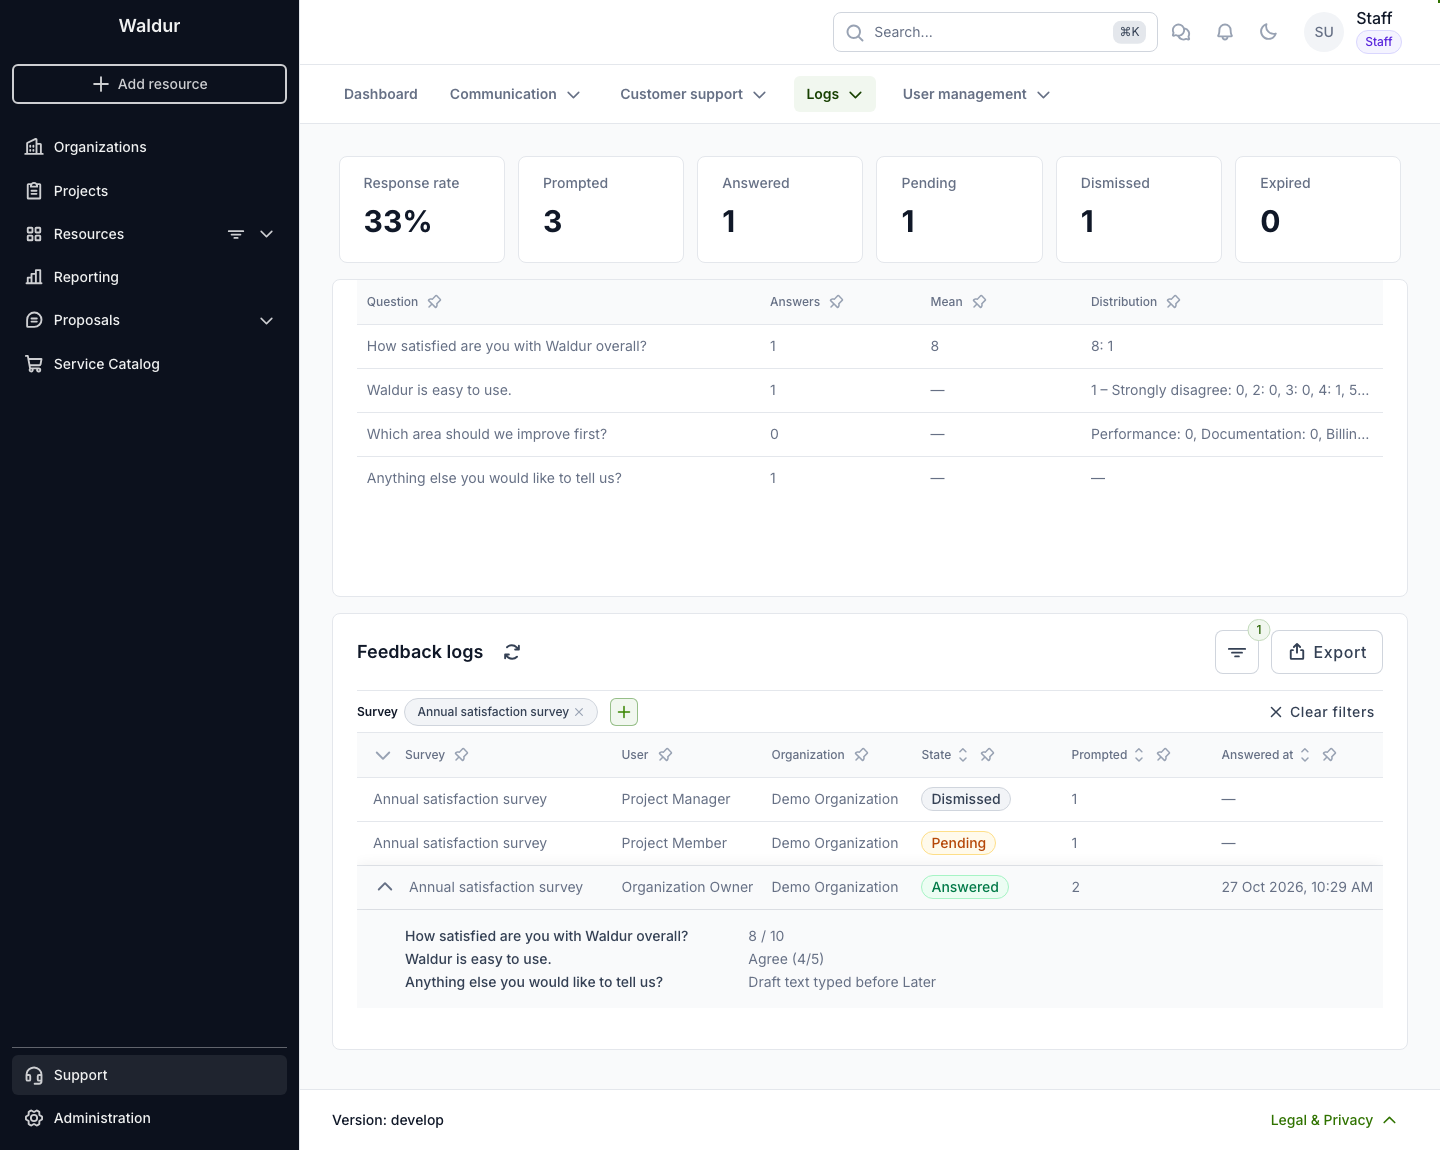Click the Resources filter icon in sidebar
The width and height of the screenshot is (1440, 1150).
[x=236, y=234]
